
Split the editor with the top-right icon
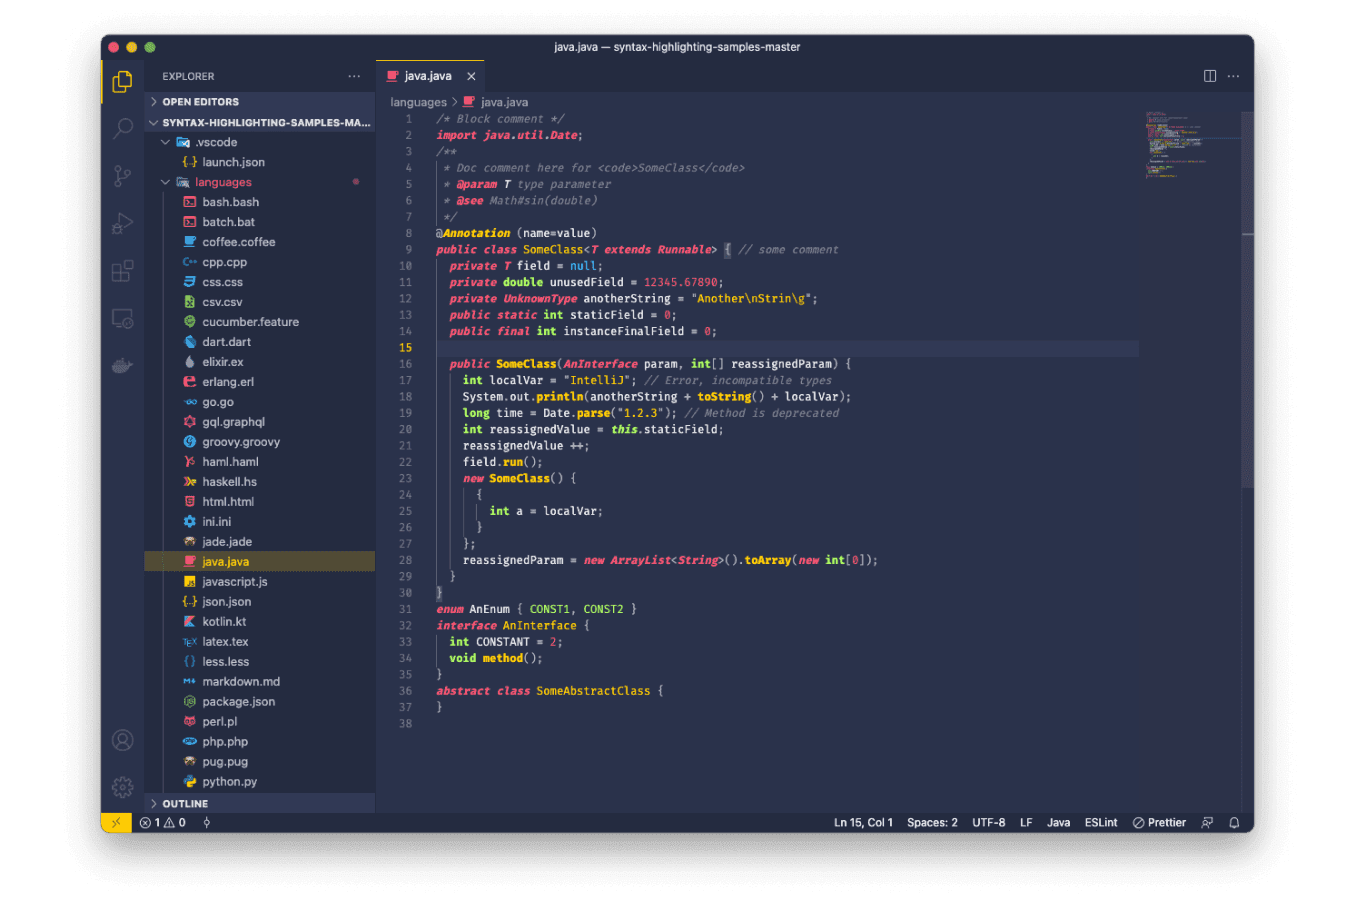(x=1211, y=75)
